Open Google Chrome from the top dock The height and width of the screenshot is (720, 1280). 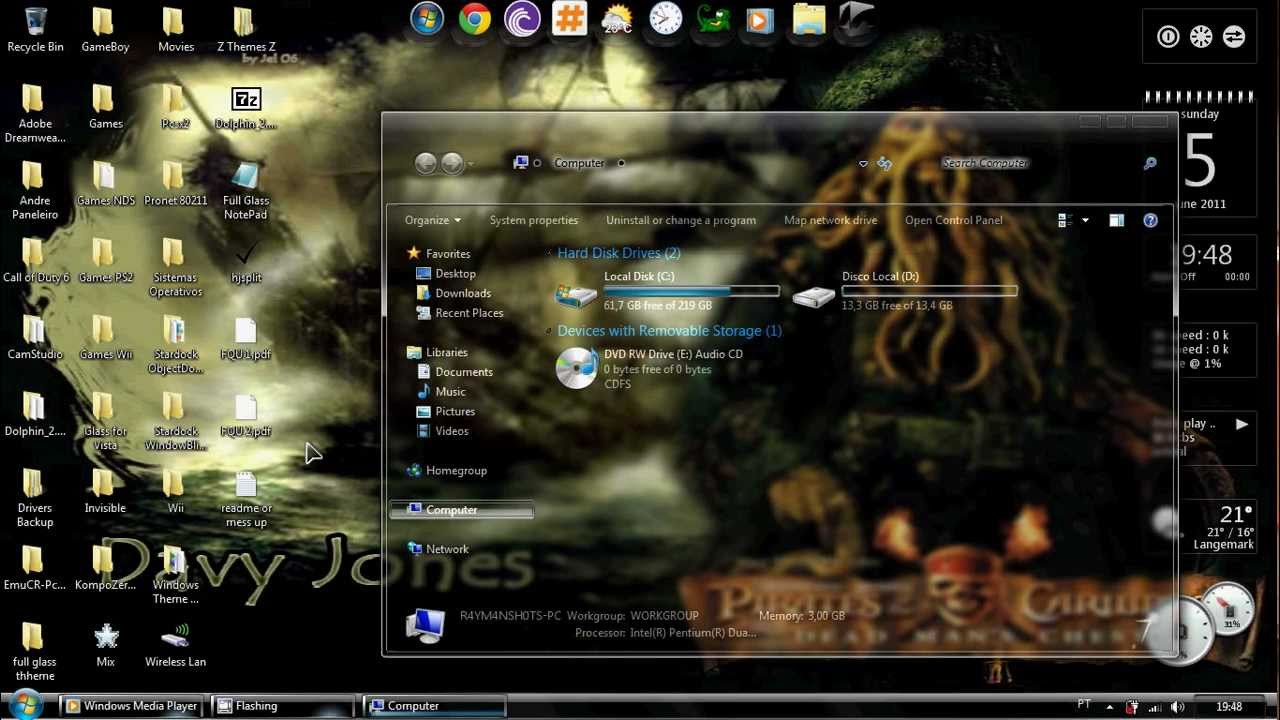475,19
